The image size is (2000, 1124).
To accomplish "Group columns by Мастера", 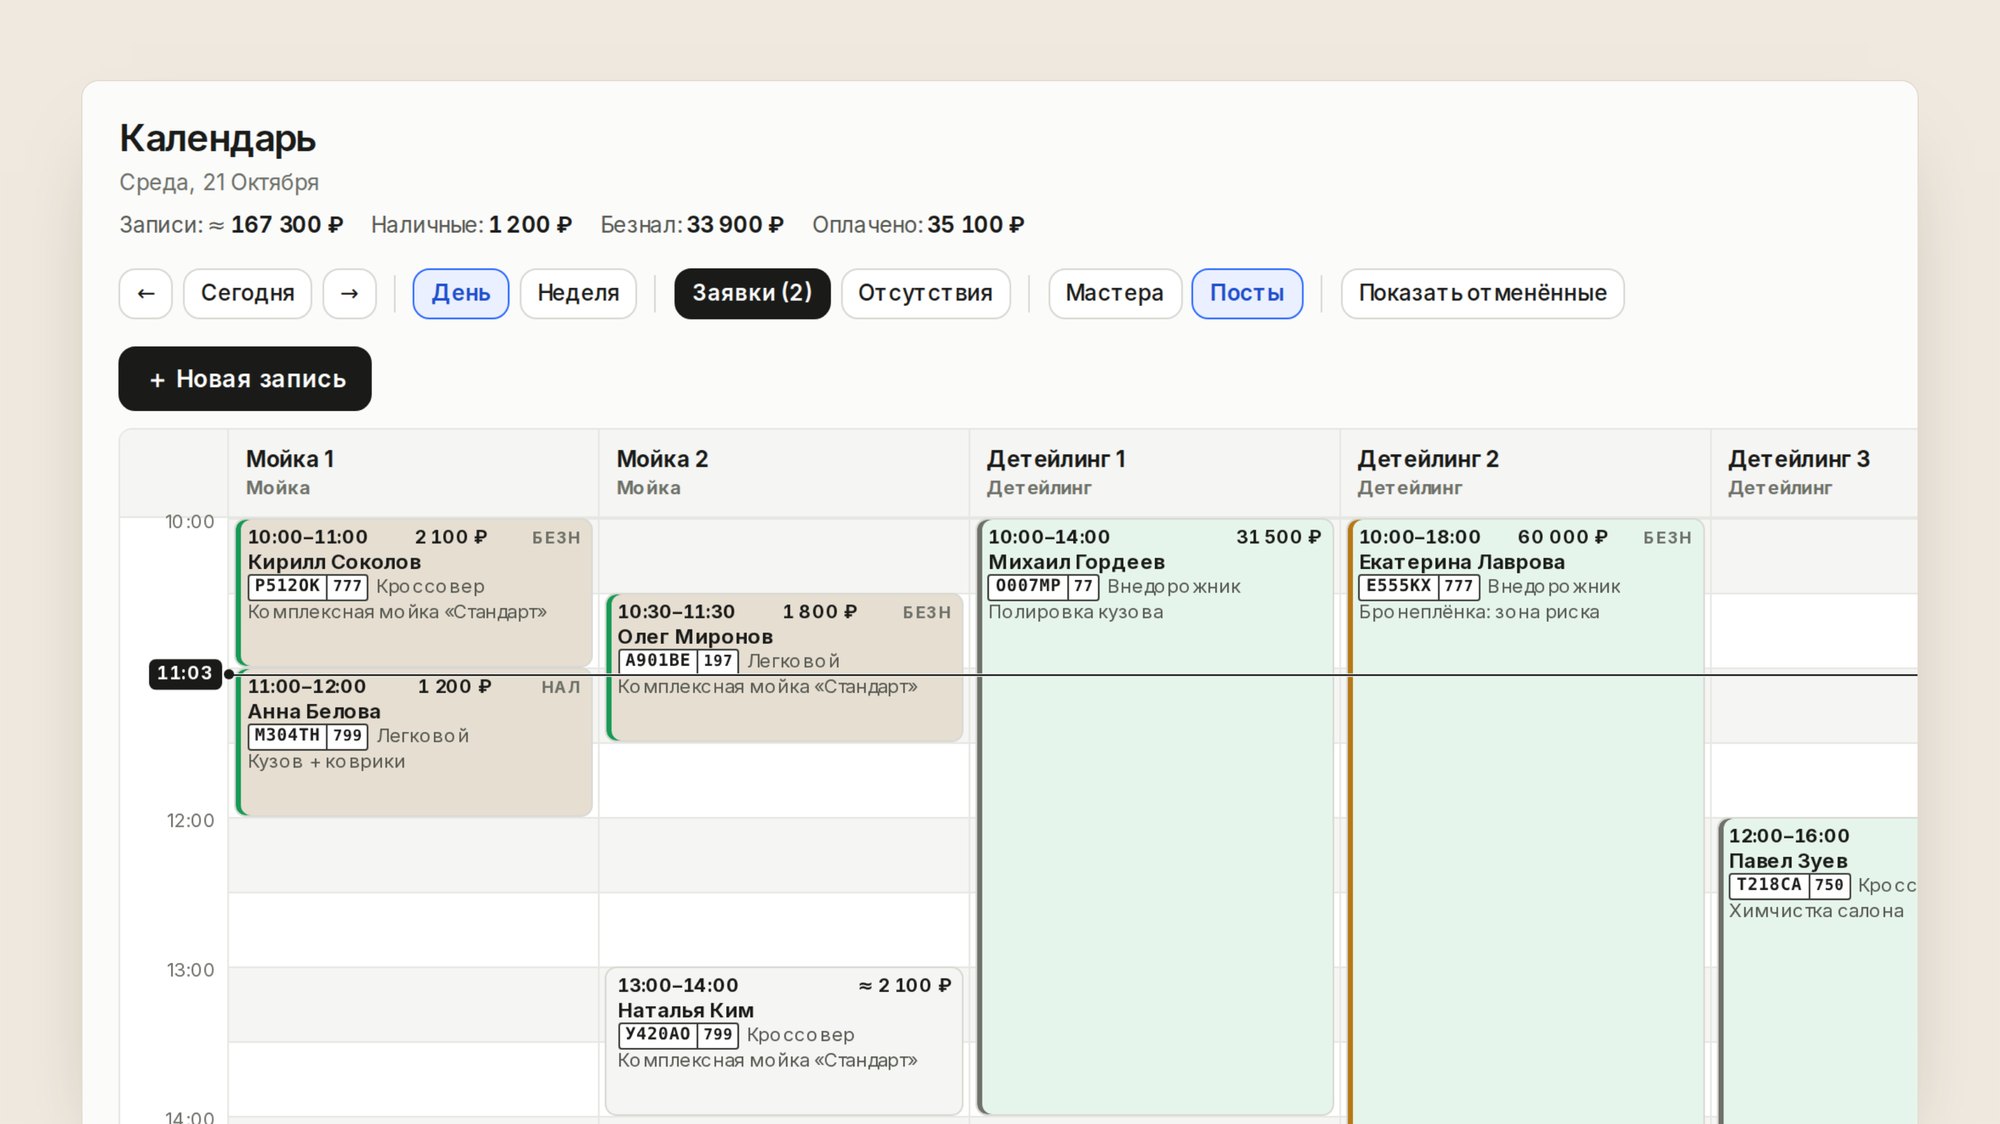I will 1114,294.
